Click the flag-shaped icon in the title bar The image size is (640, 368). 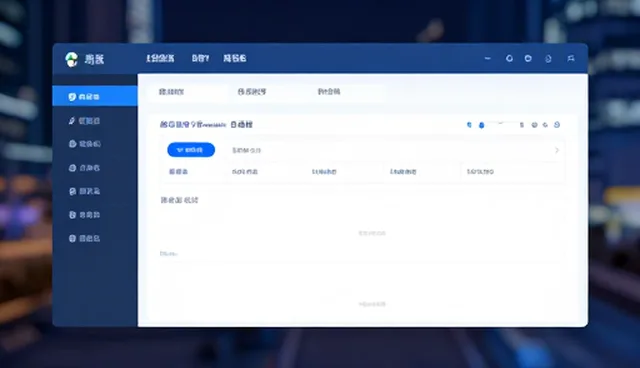tap(571, 58)
